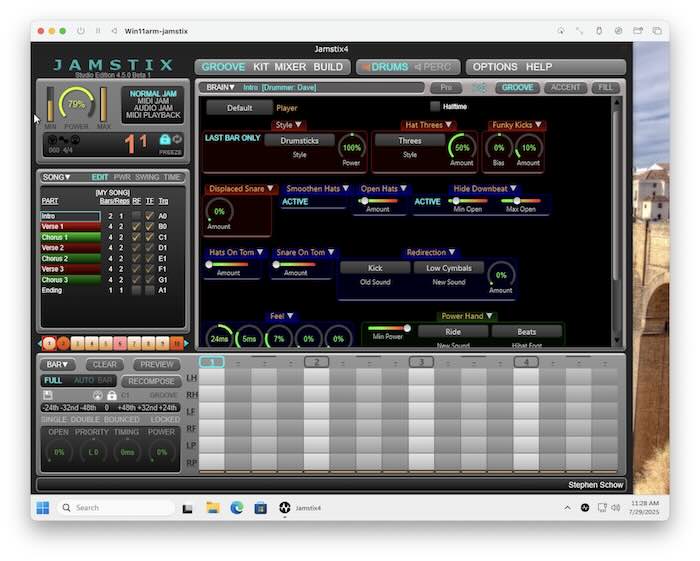Toggle the RF checkbox for Chorus 1
Image resolution: width=700 pixels, height=561 pixels.
coord(136,237)
